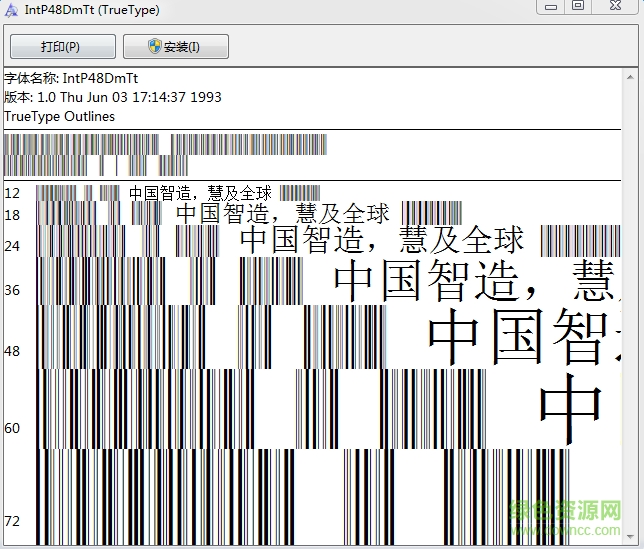Click the TrueType Outlines text
Image resolution: width=644 pixels, height=549 pixels.
coord(59,116)
